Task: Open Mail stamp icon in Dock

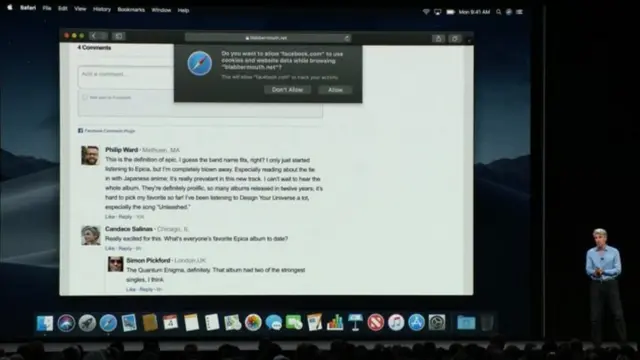Action: point(129,323)
